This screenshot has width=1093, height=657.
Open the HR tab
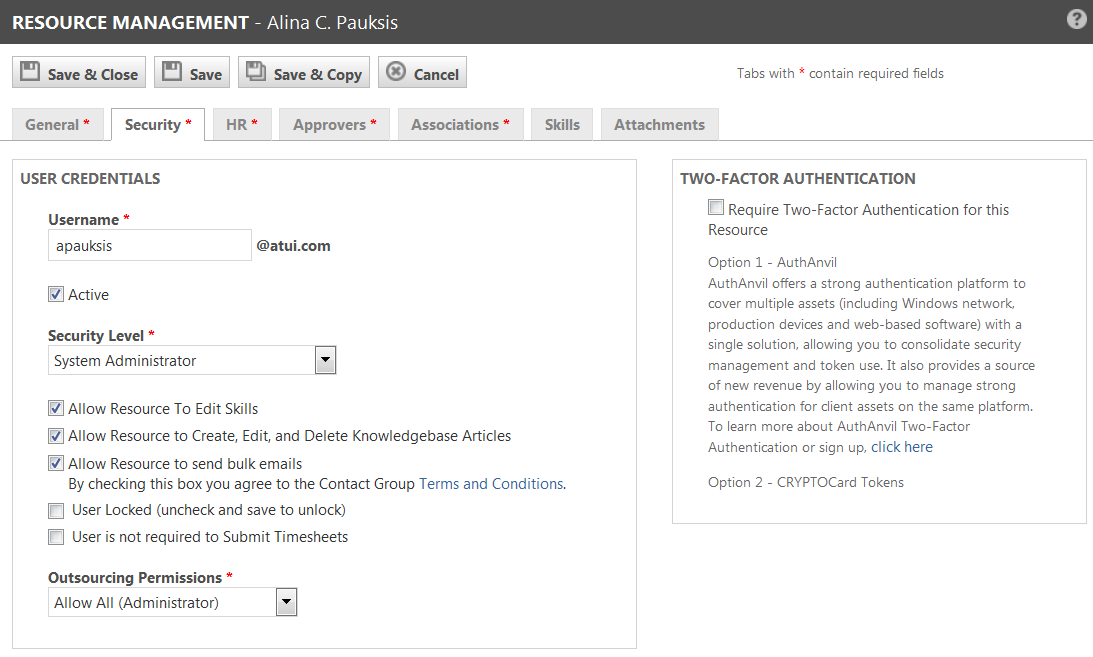pos(241,125)
